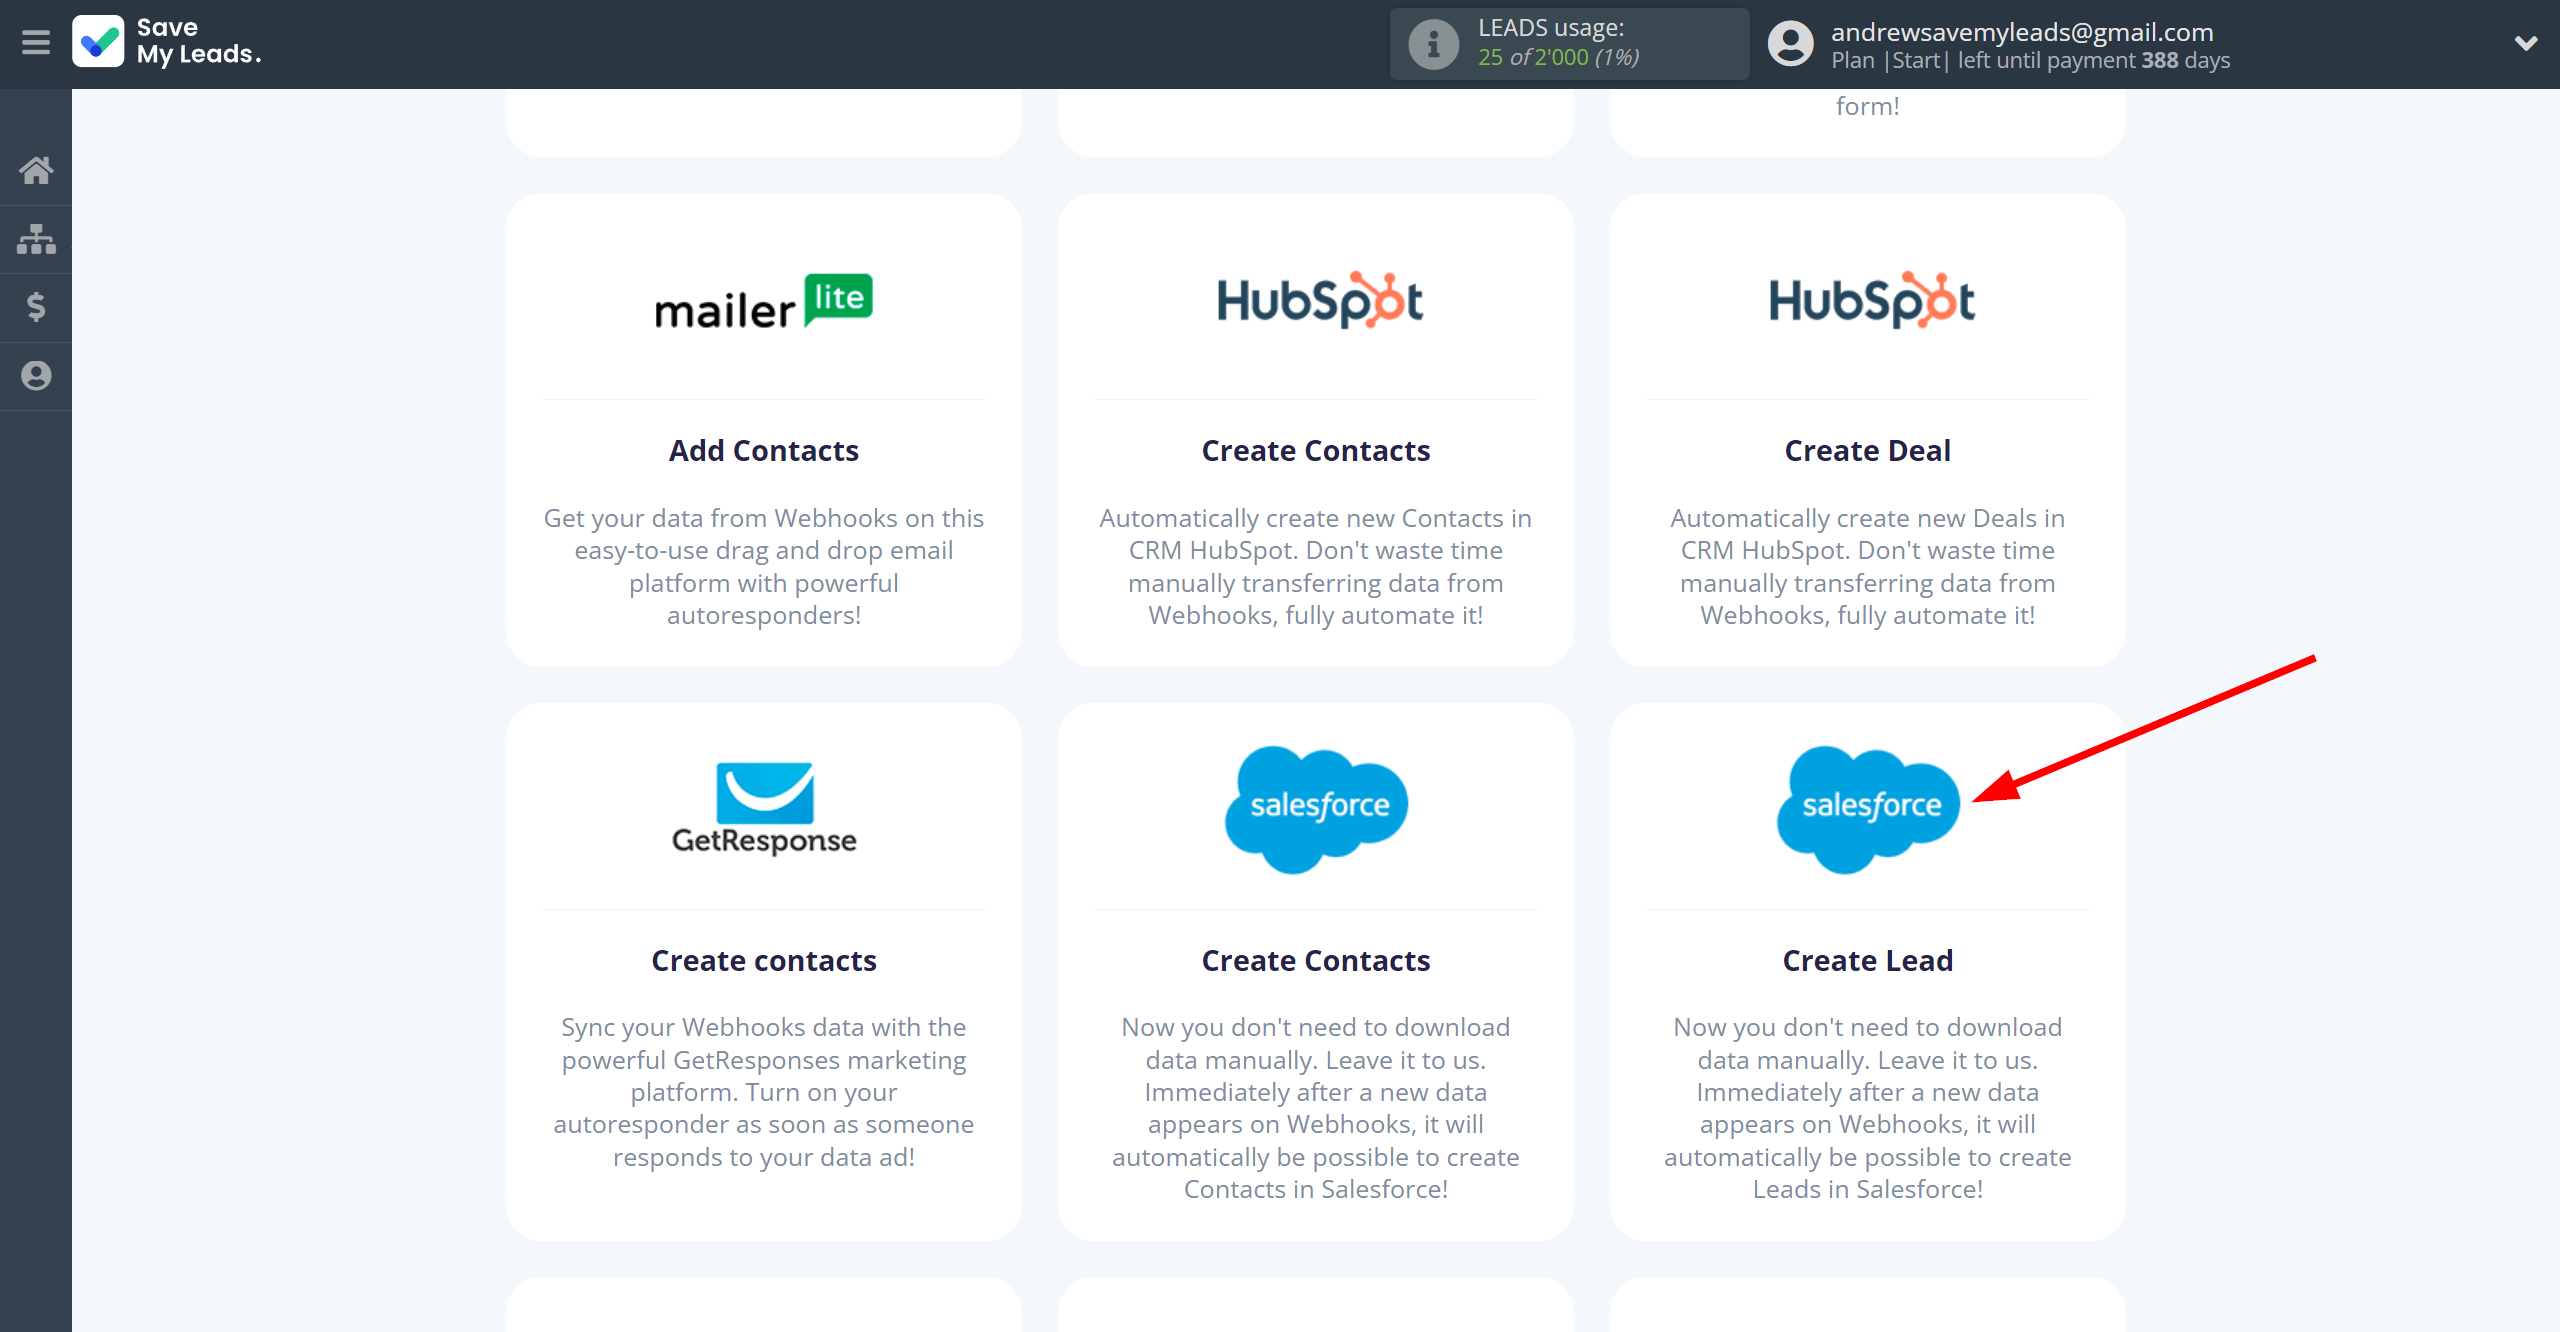The image size is (2560, 1332).
Task: Go to the Home dashboard icon
Action: [x=36, y=170]
